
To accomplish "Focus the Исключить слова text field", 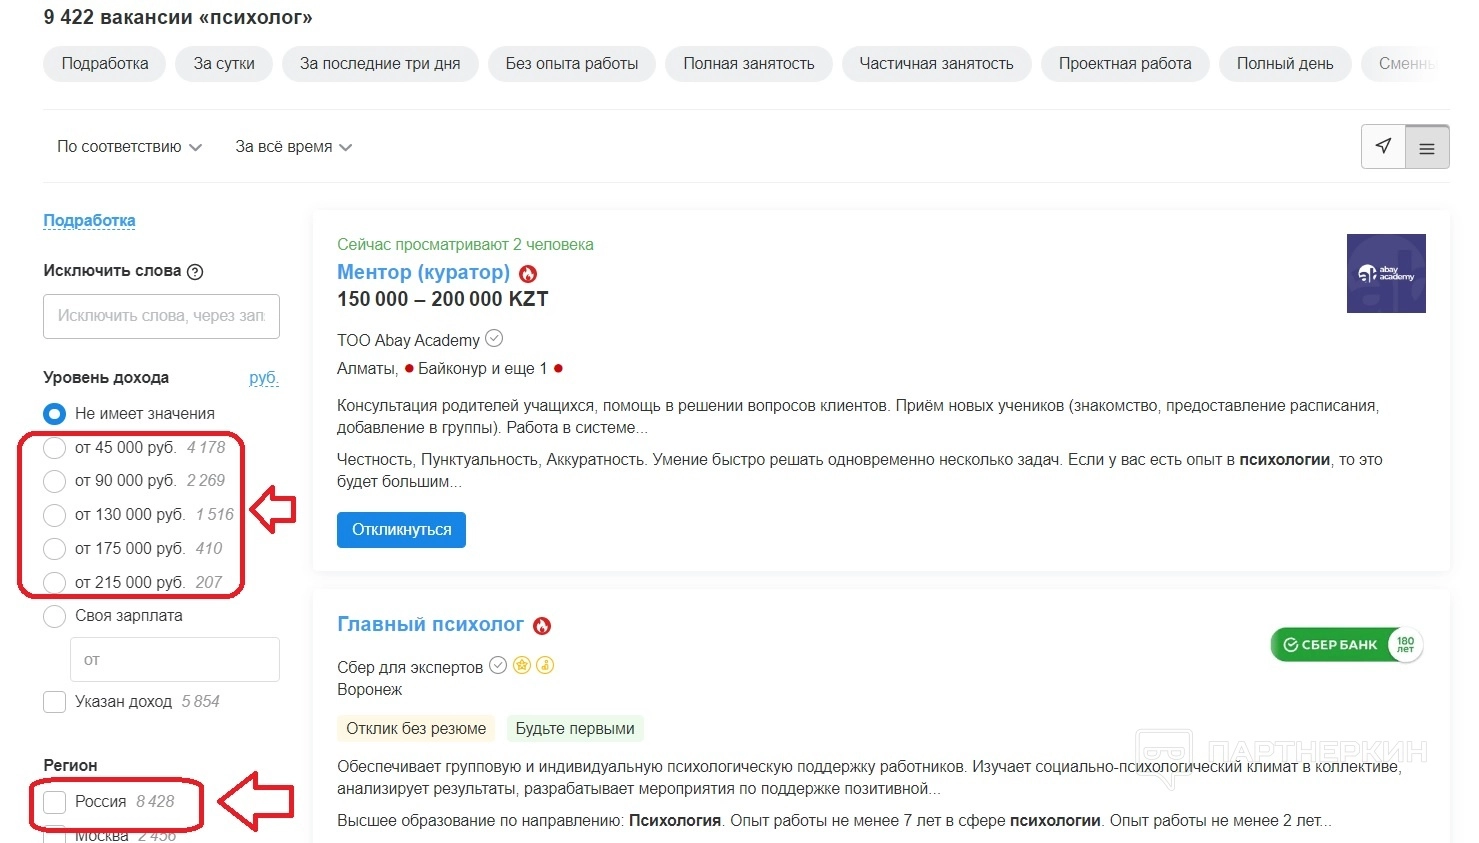I will pyautogui.click(x=161, y=316).
